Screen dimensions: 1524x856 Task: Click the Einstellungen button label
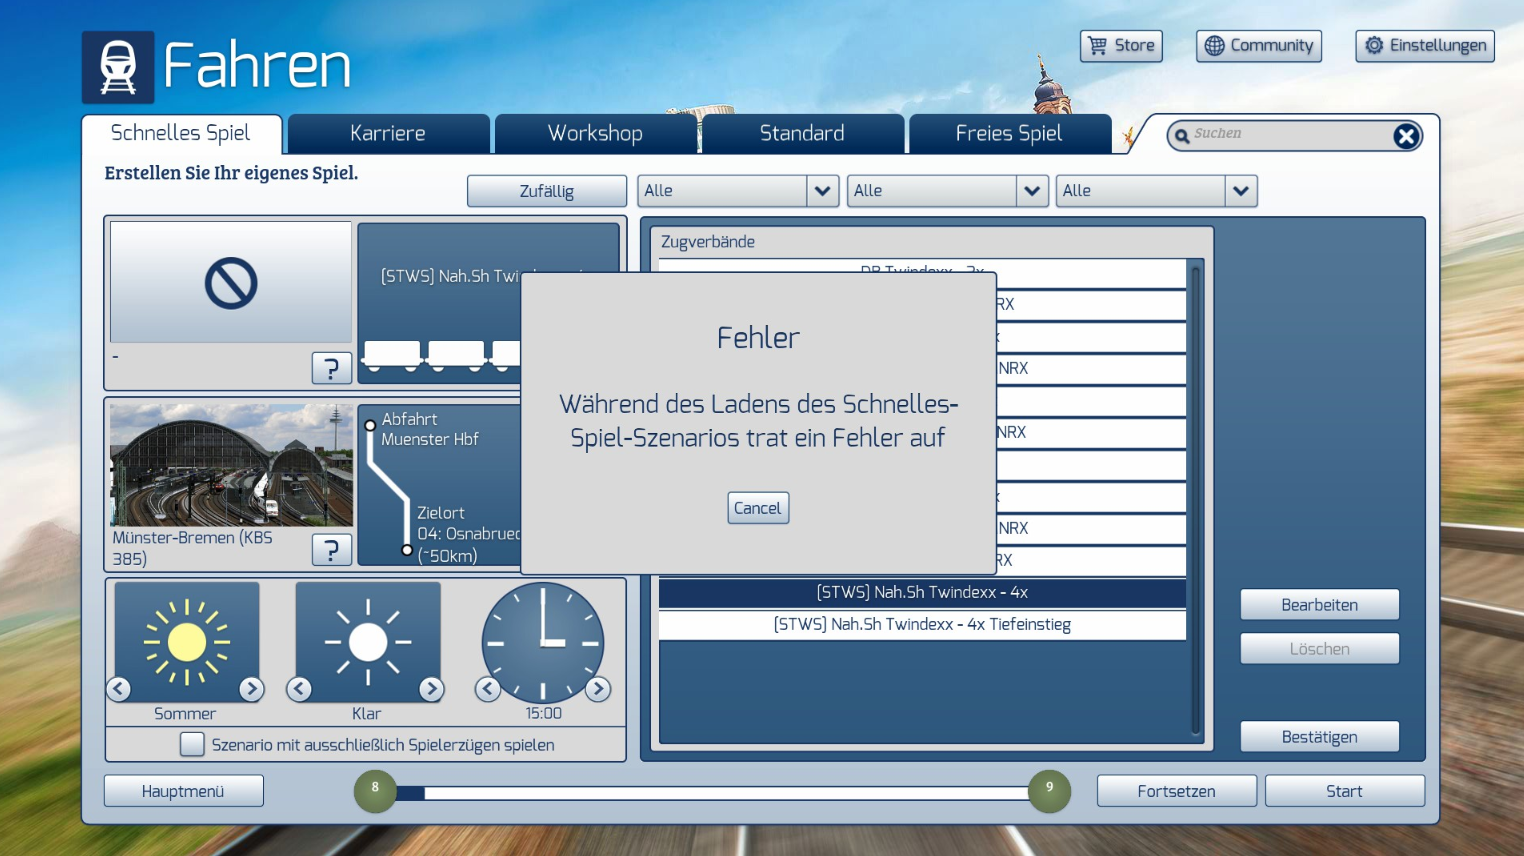coord(1438,46)
